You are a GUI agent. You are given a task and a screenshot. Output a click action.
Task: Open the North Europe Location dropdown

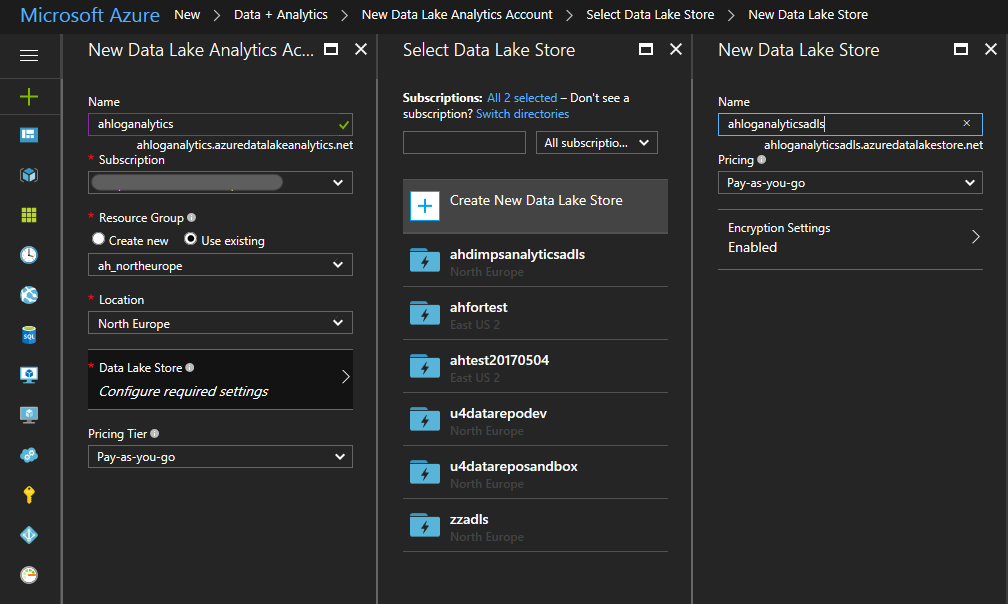pos(220,323)
